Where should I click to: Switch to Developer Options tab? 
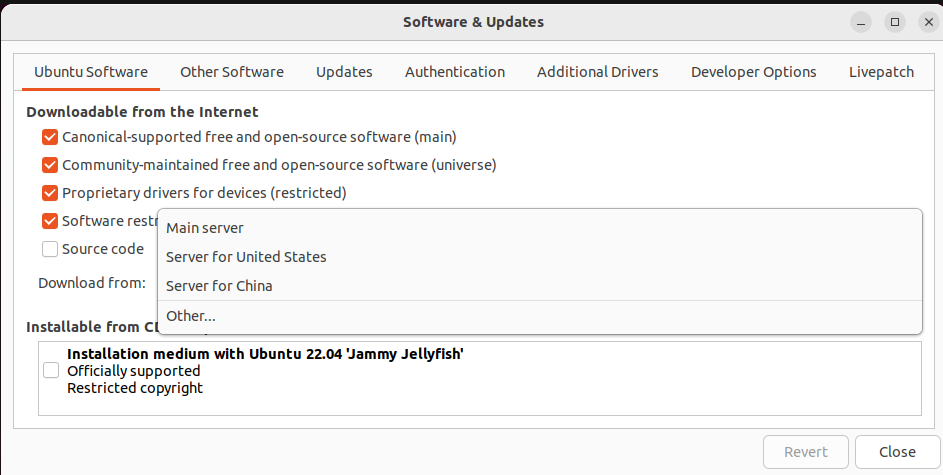754,72
